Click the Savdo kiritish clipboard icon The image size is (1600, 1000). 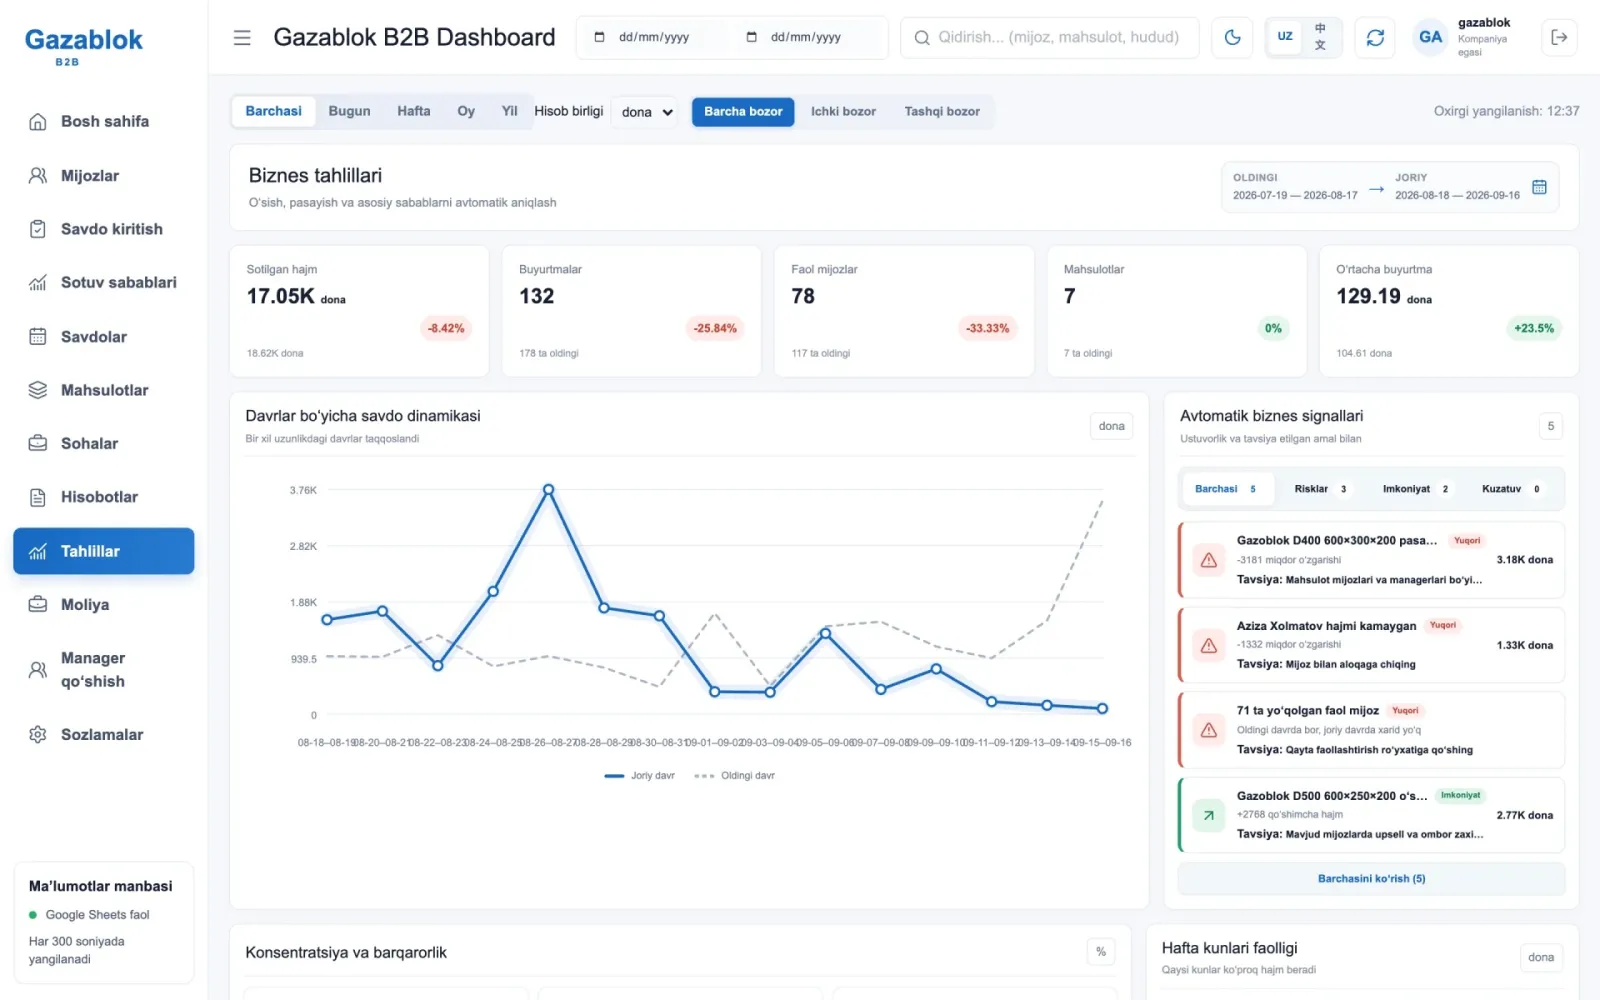pos(38,229)
